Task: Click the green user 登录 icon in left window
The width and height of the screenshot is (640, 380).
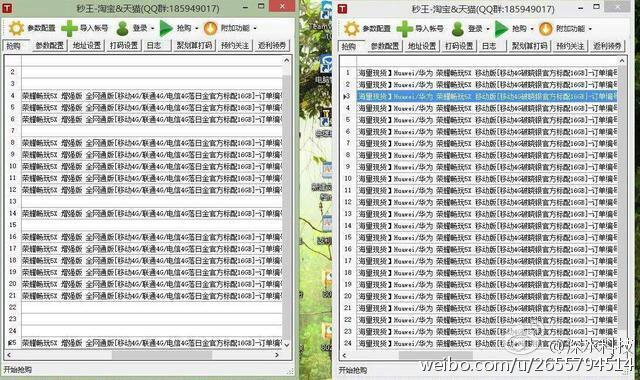Action: 122,28
